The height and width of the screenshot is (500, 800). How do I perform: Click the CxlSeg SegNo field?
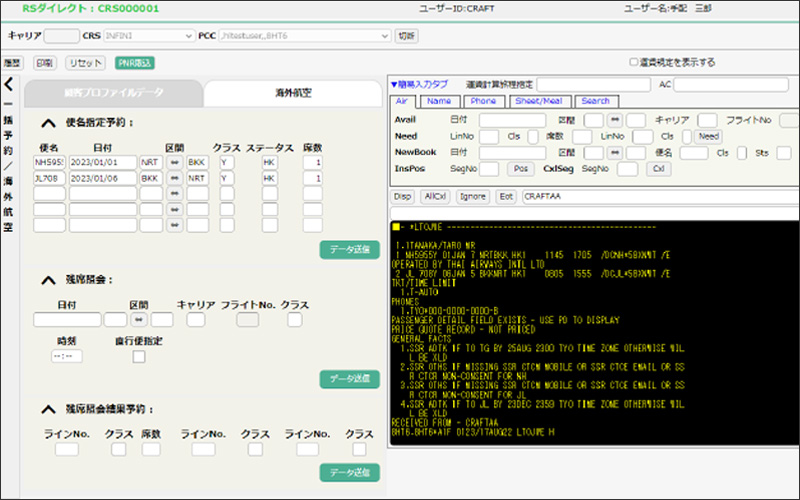click(x=627, y=169)
